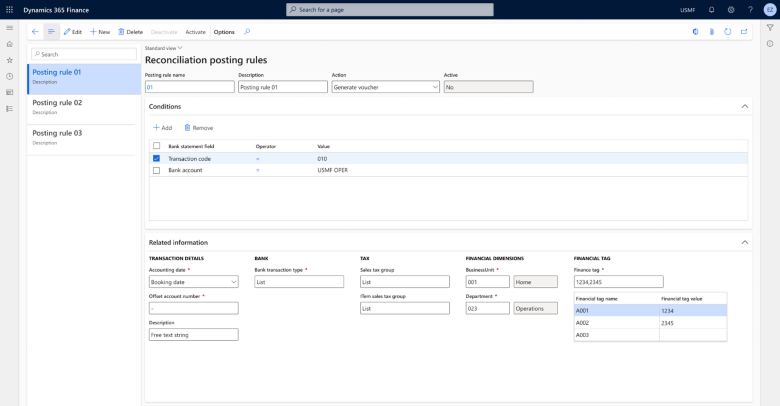Open the Home icon in left sidebar

tap(9, 44)
